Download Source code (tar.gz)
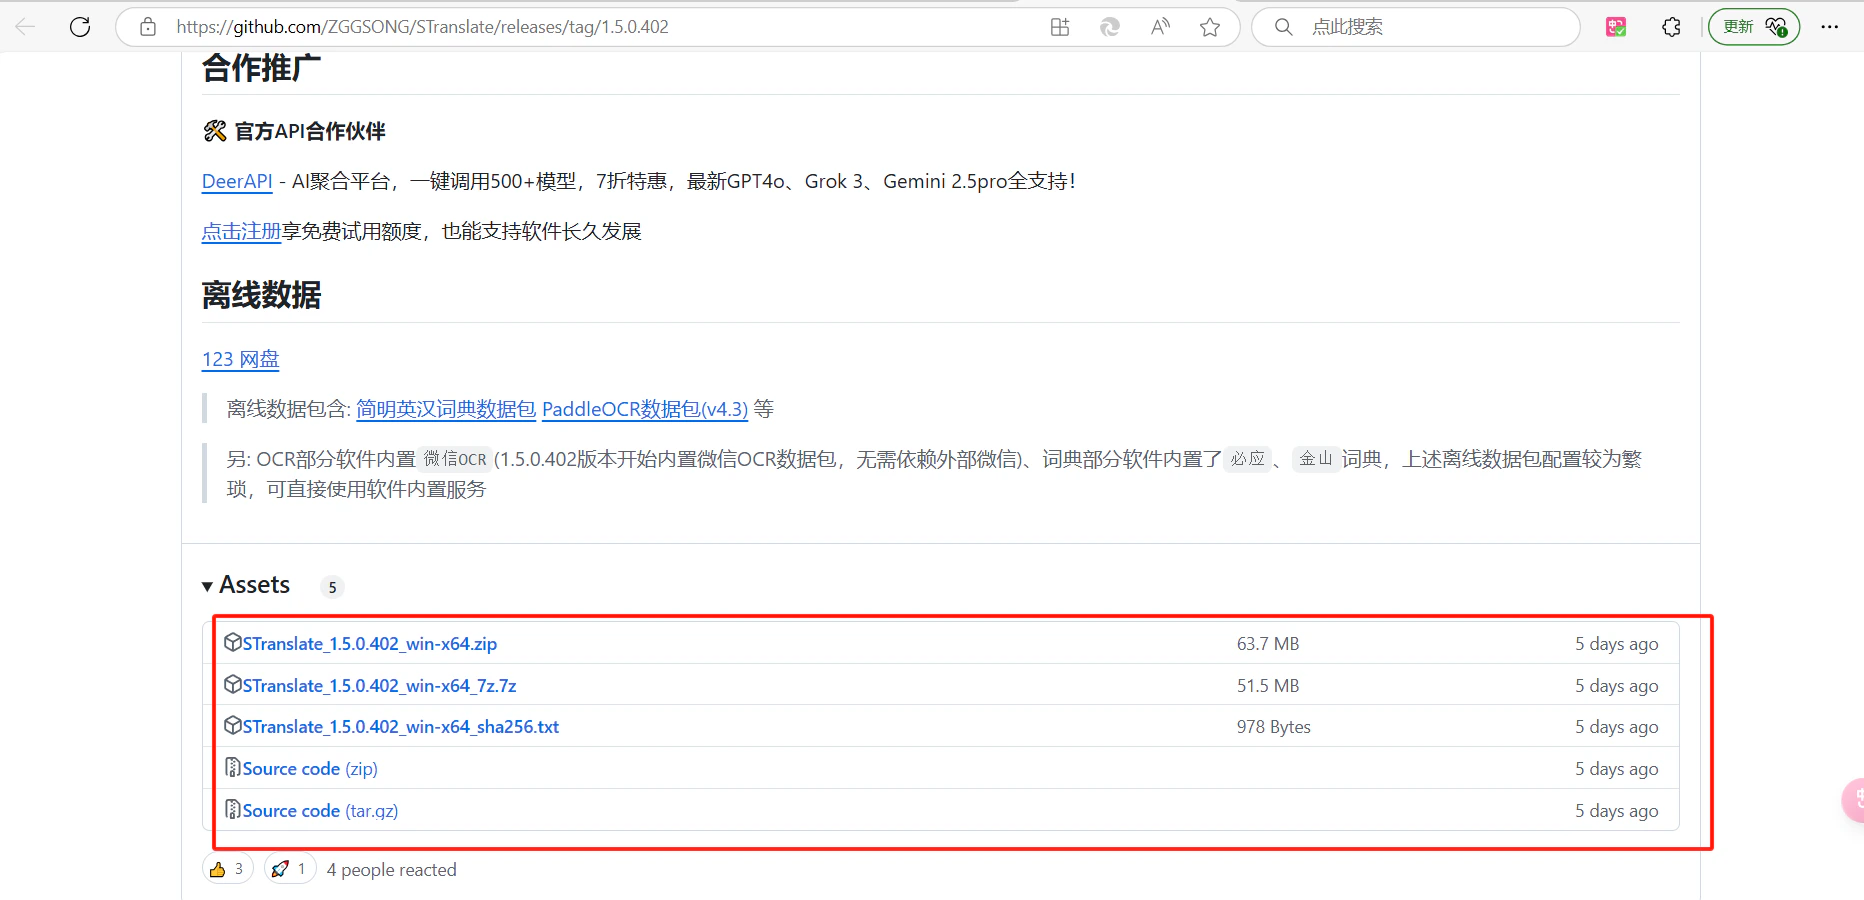Viewport: 1864px width, 900px height. 320,811
